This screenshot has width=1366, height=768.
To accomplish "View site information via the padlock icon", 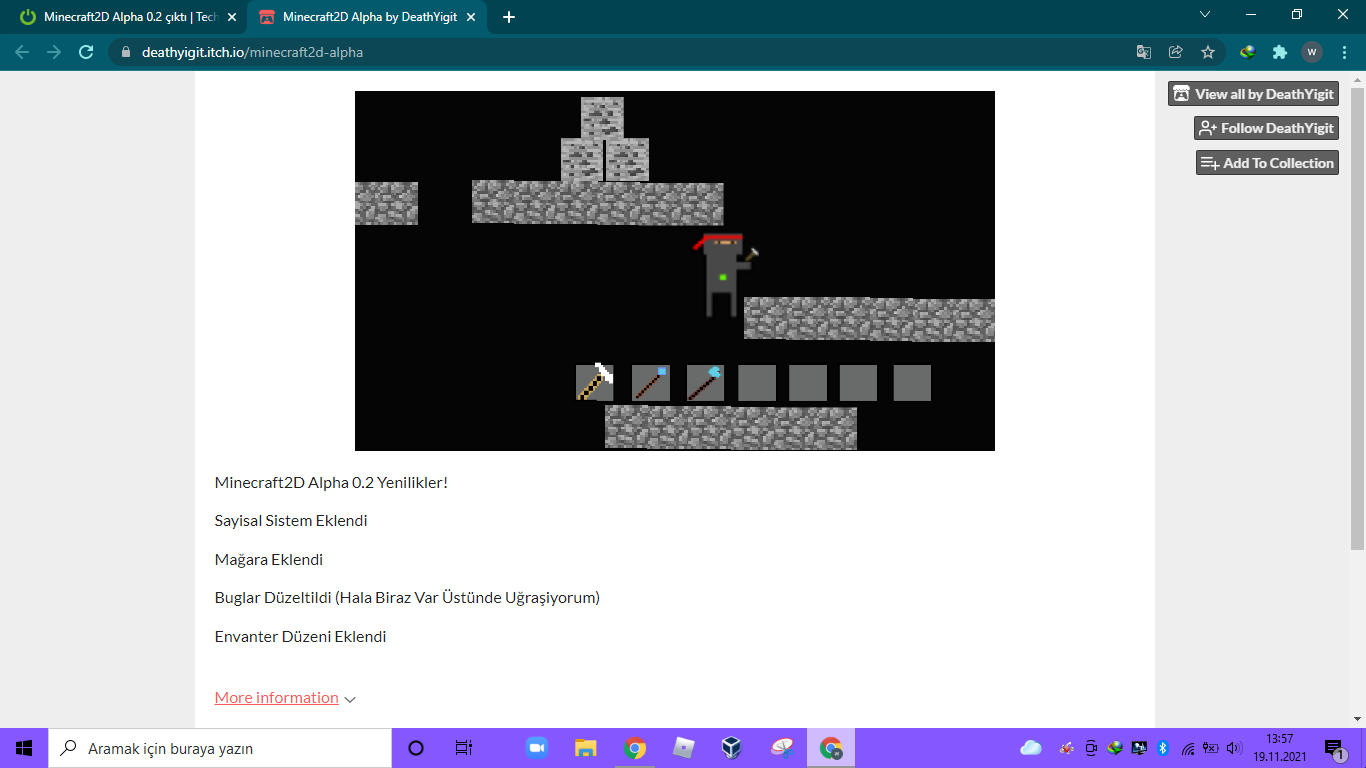I will coord(126,52).
